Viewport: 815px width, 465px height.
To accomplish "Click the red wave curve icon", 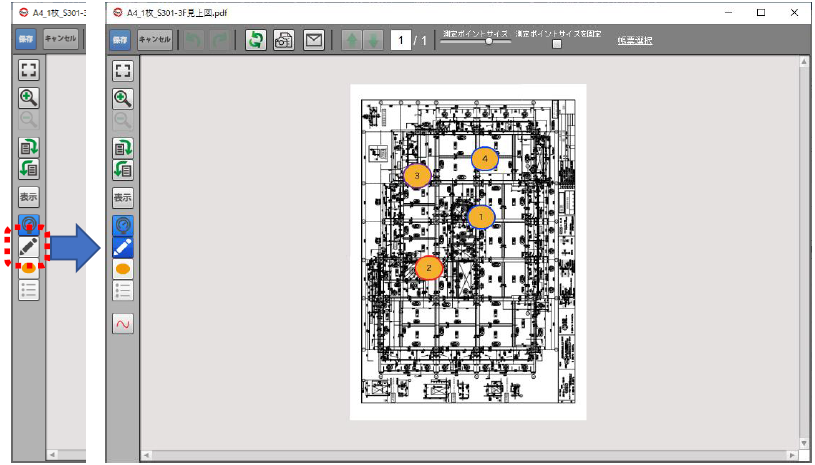I will coord(123,324).
